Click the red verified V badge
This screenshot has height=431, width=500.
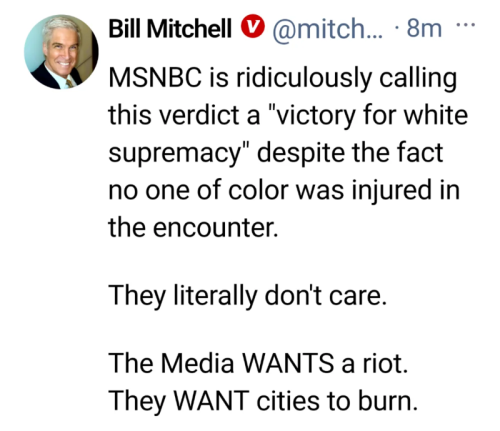252,27
